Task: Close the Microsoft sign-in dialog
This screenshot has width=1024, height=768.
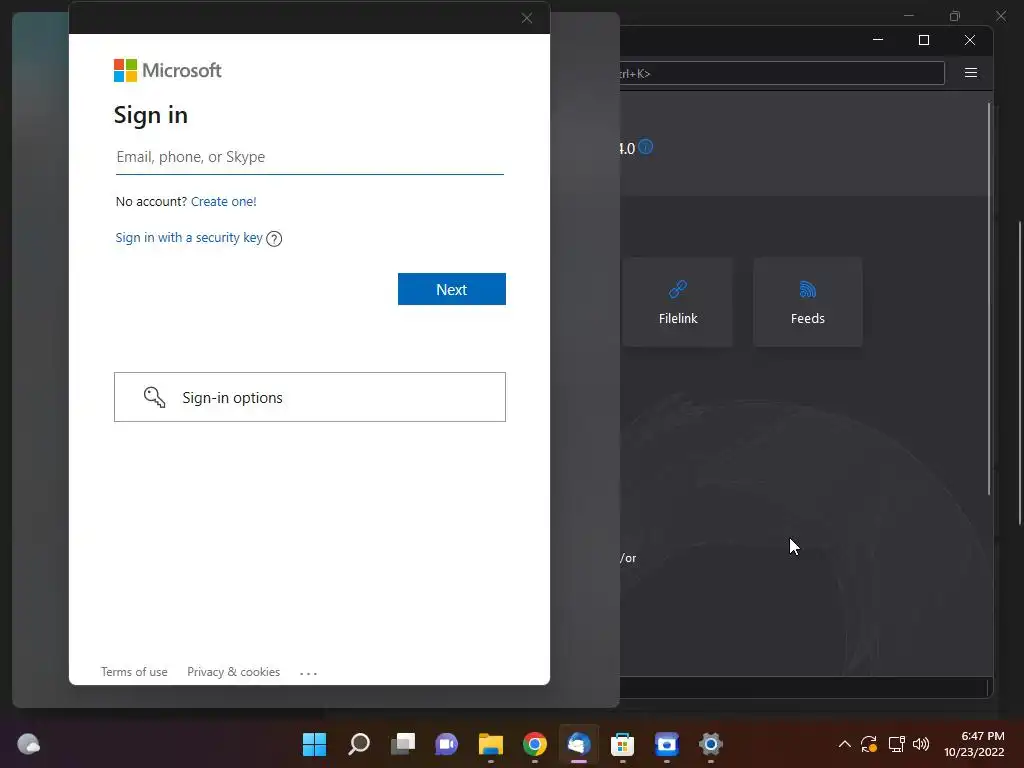Action: tap(527, 18)
